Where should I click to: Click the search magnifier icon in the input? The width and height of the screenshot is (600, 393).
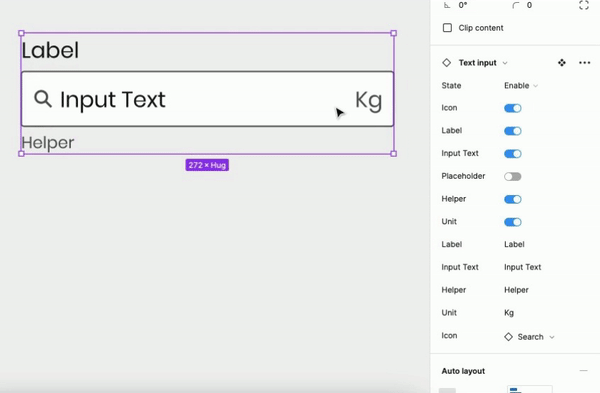coord(42,99)
